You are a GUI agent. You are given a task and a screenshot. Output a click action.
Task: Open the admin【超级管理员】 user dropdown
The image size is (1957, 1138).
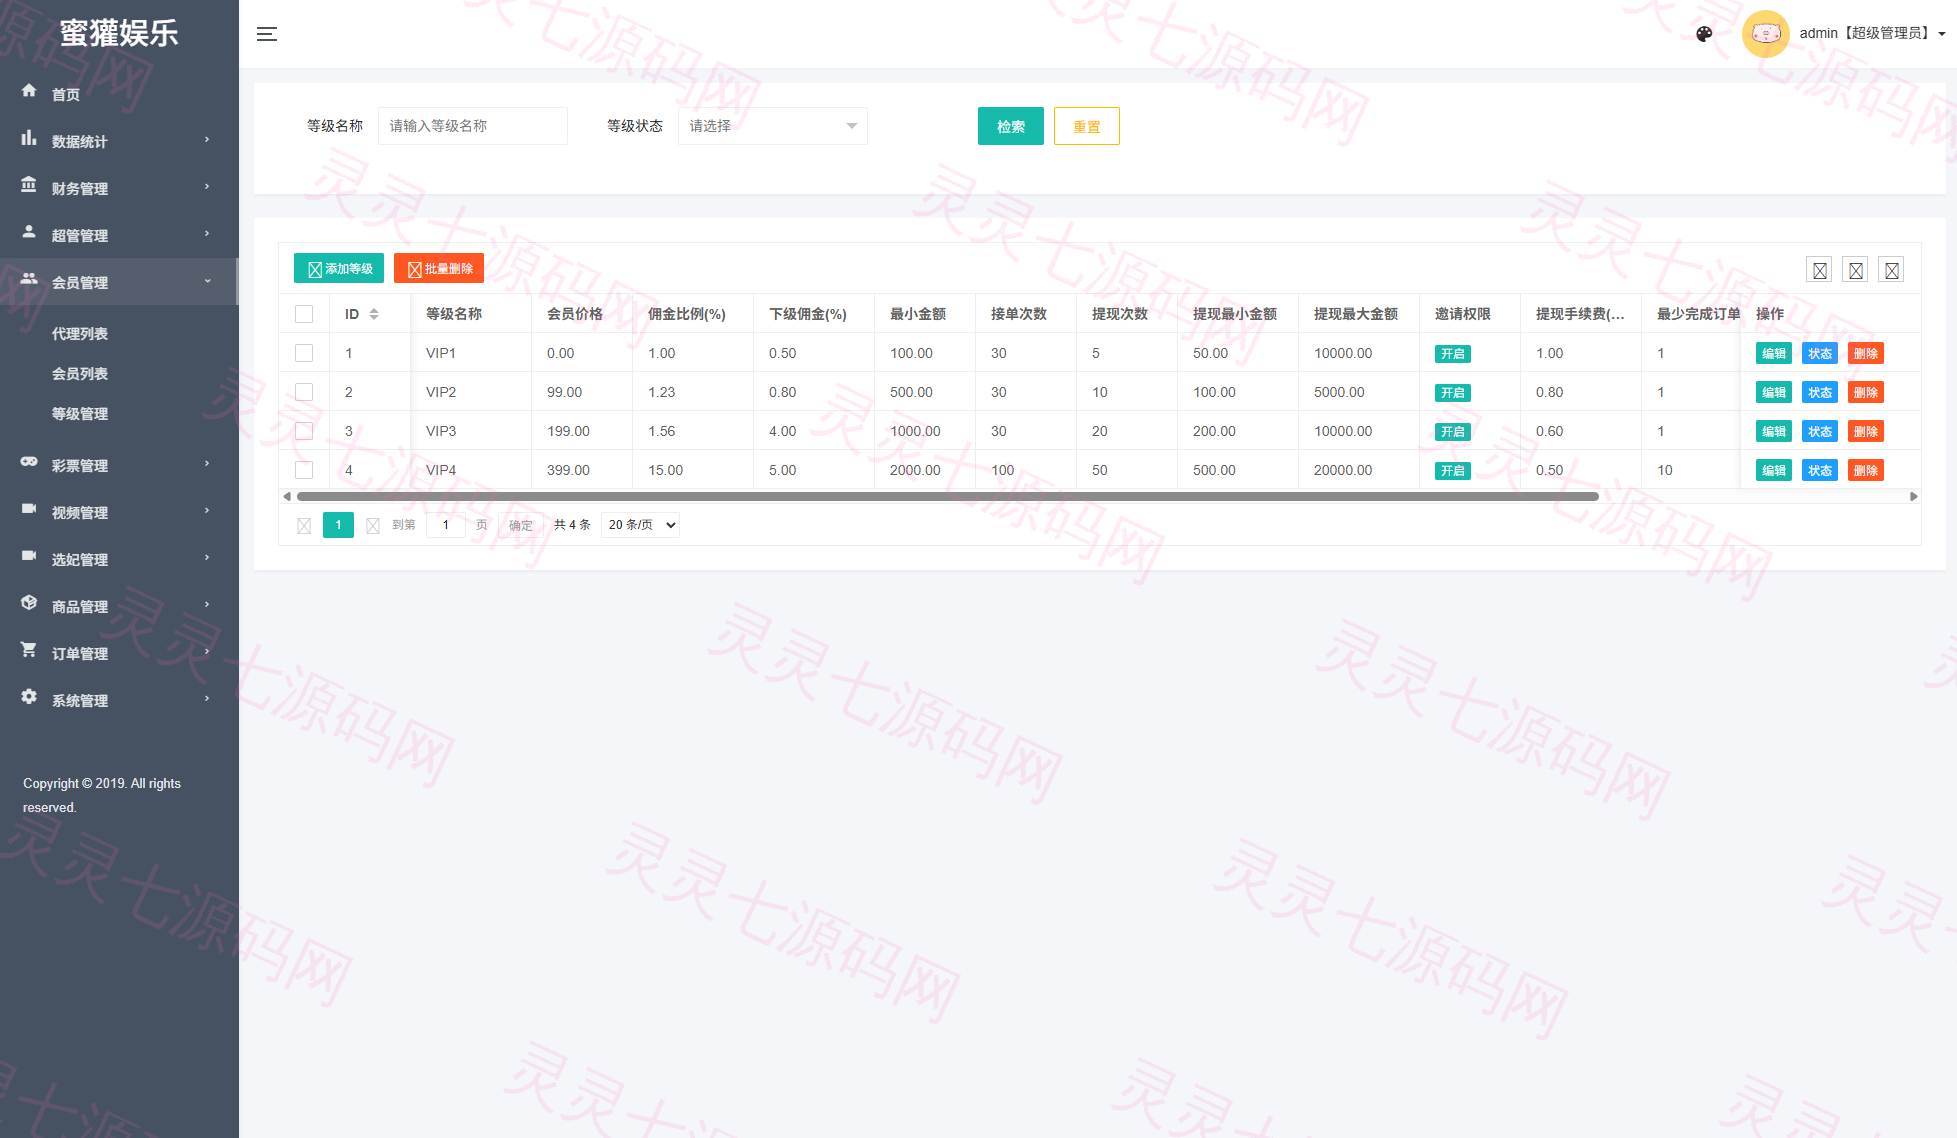(x=1872, y=34)
